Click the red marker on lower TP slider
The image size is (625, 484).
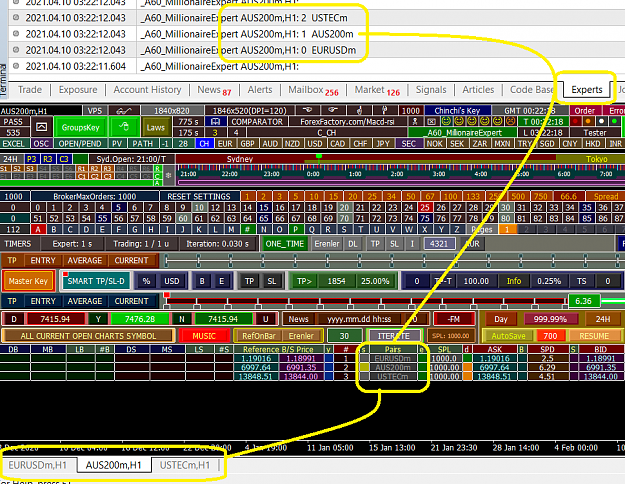[x=167, y=295]
